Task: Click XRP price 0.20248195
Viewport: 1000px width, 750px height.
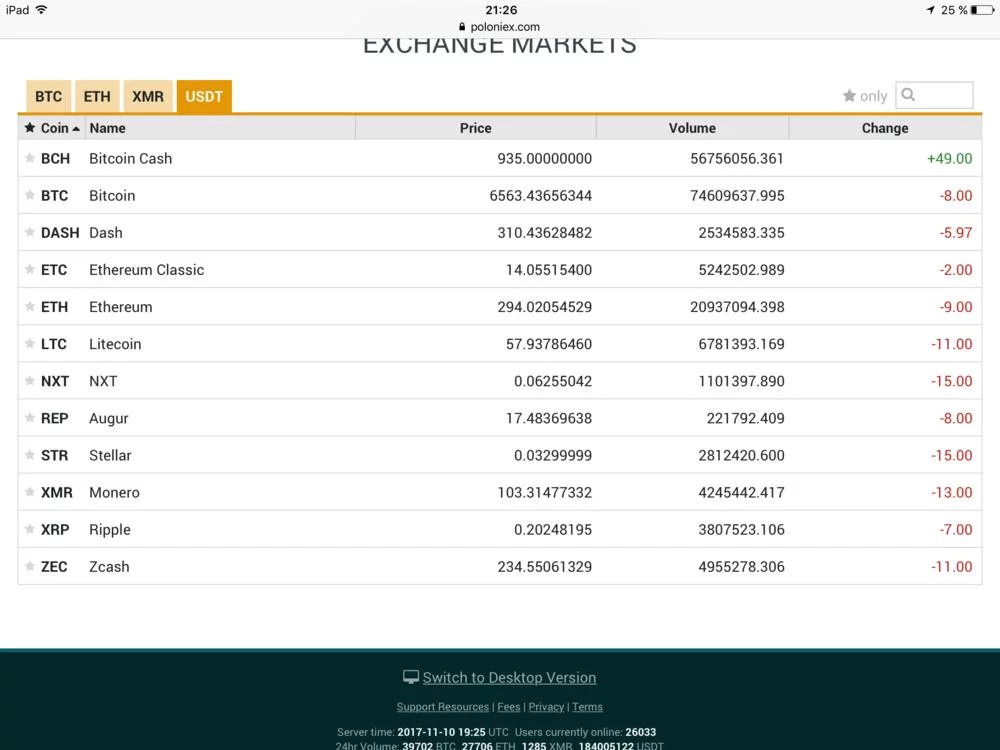Action: click(553, 529)
